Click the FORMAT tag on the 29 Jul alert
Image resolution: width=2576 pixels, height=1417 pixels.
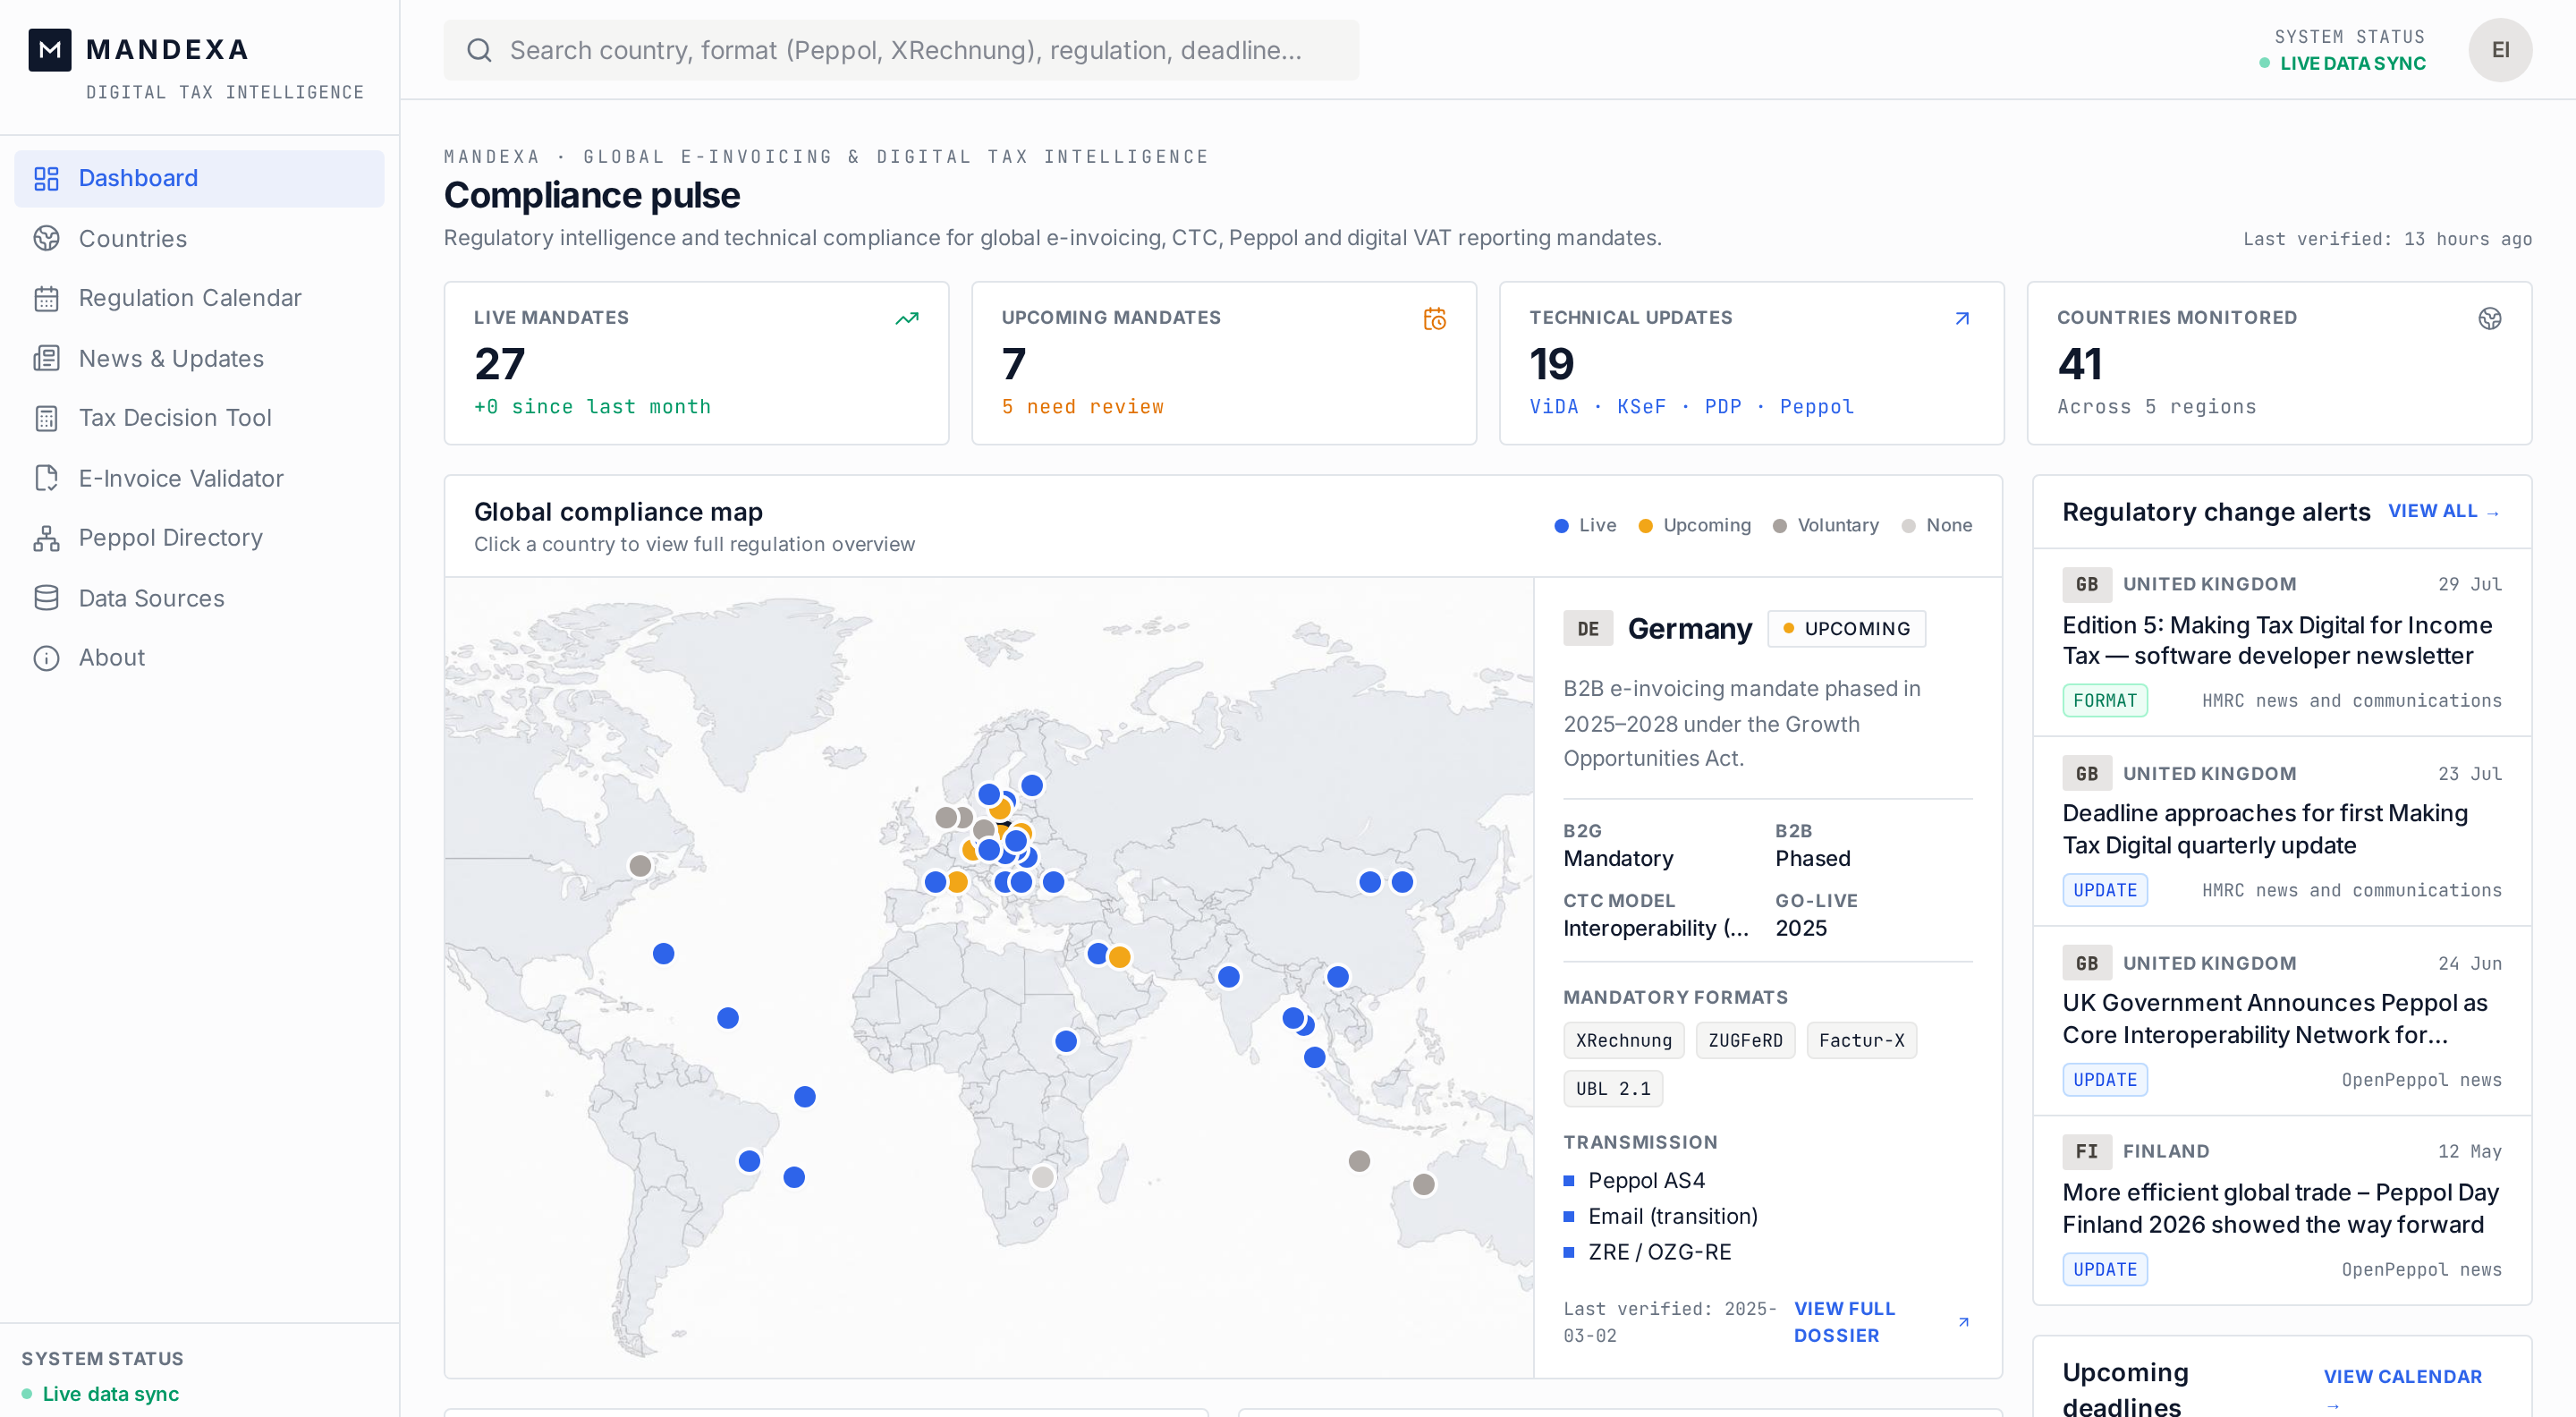coord(2105,700)
